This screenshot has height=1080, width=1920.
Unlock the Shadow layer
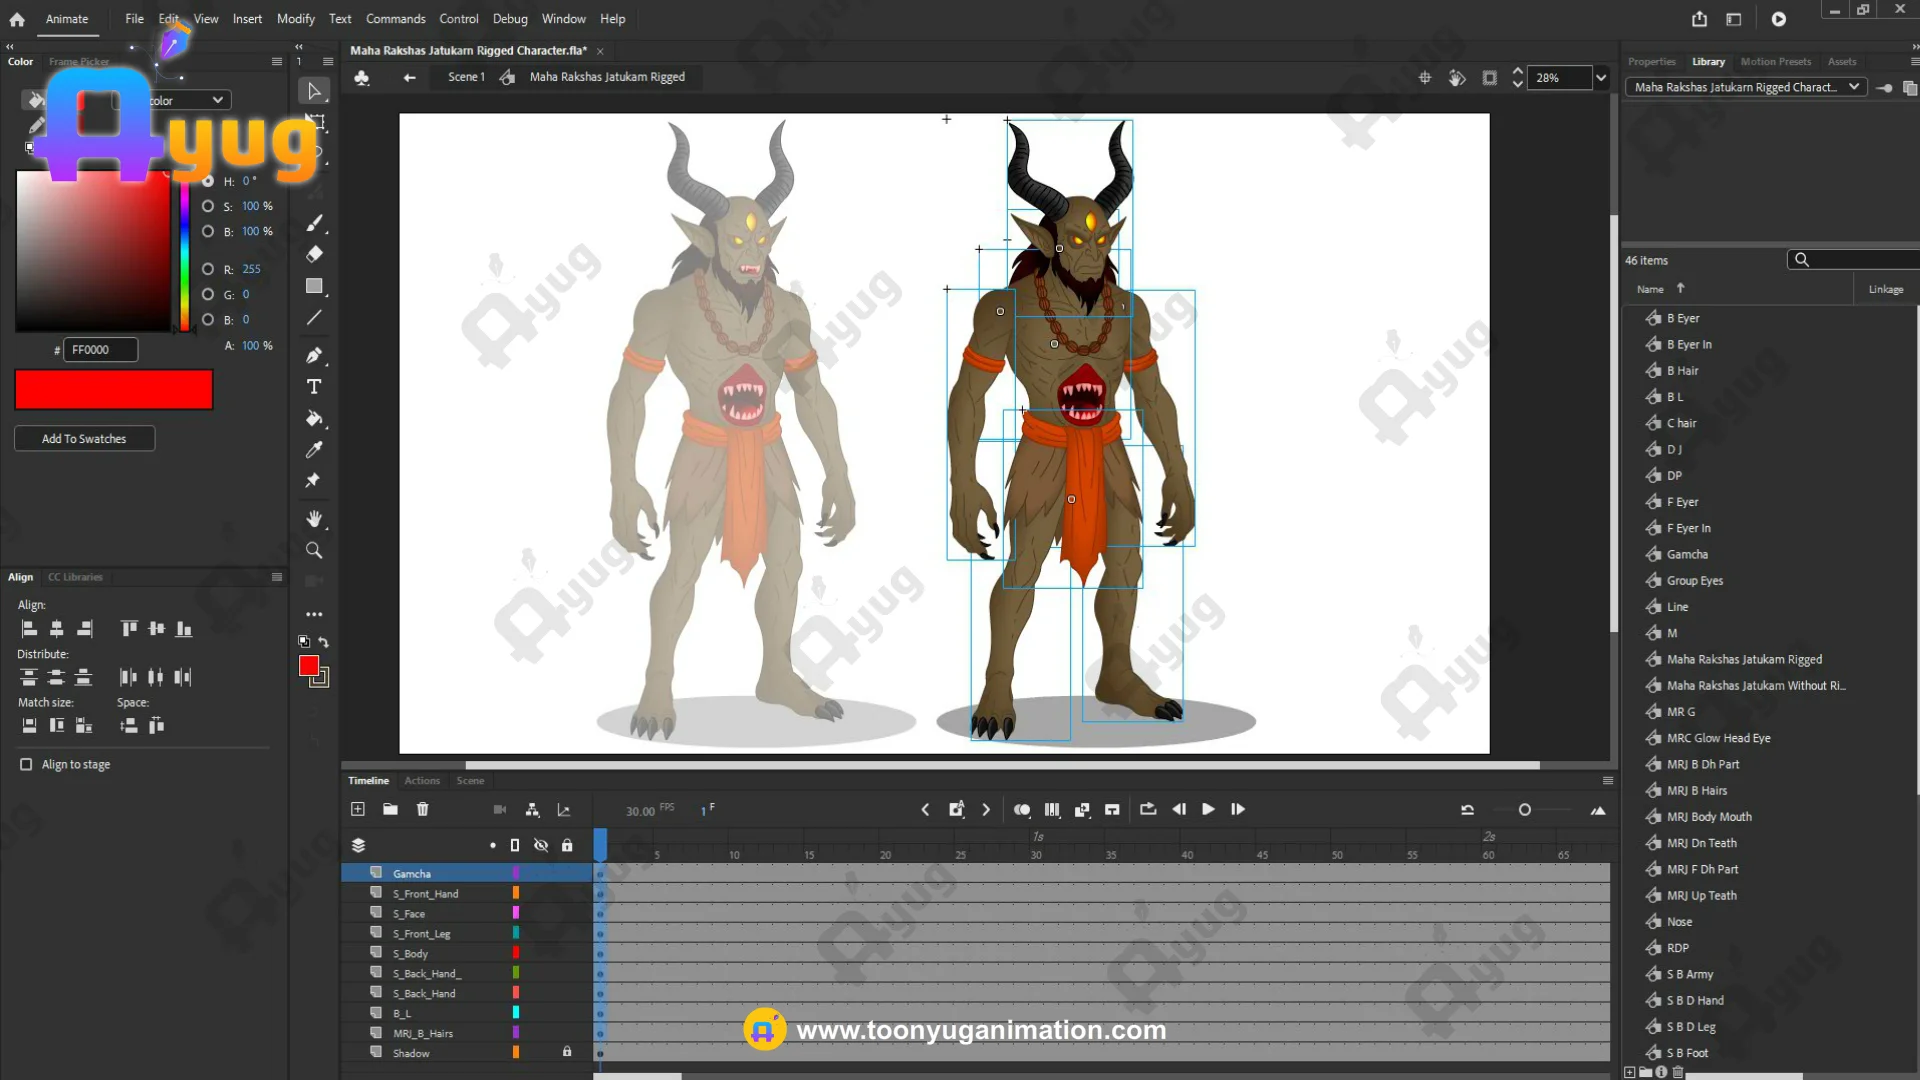click(x=567, y=1052)
